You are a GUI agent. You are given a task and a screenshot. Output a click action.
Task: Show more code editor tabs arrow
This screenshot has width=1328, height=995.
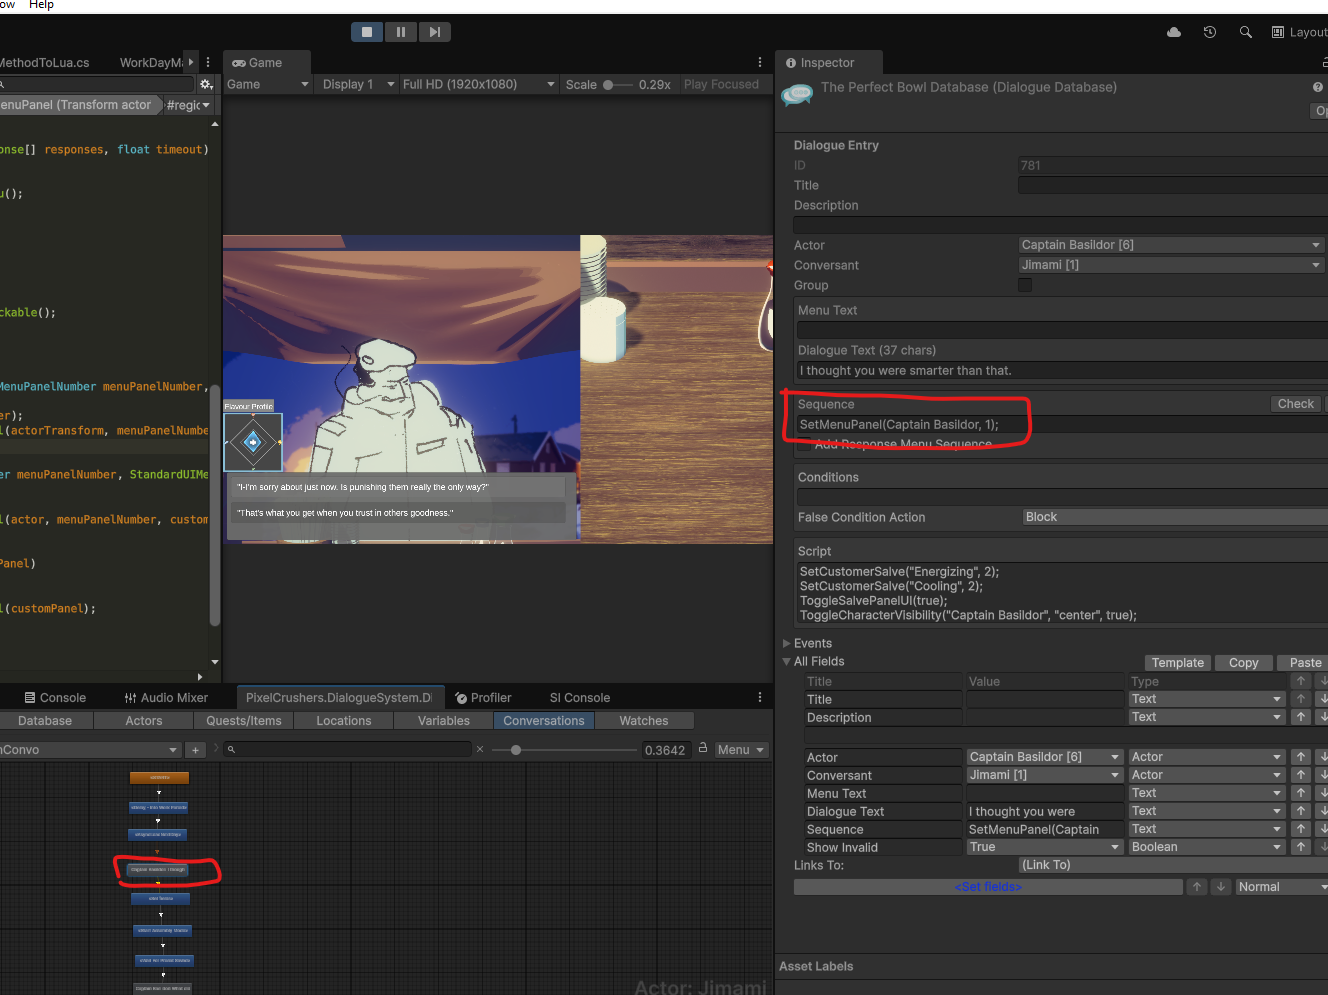tap(191, 62)
